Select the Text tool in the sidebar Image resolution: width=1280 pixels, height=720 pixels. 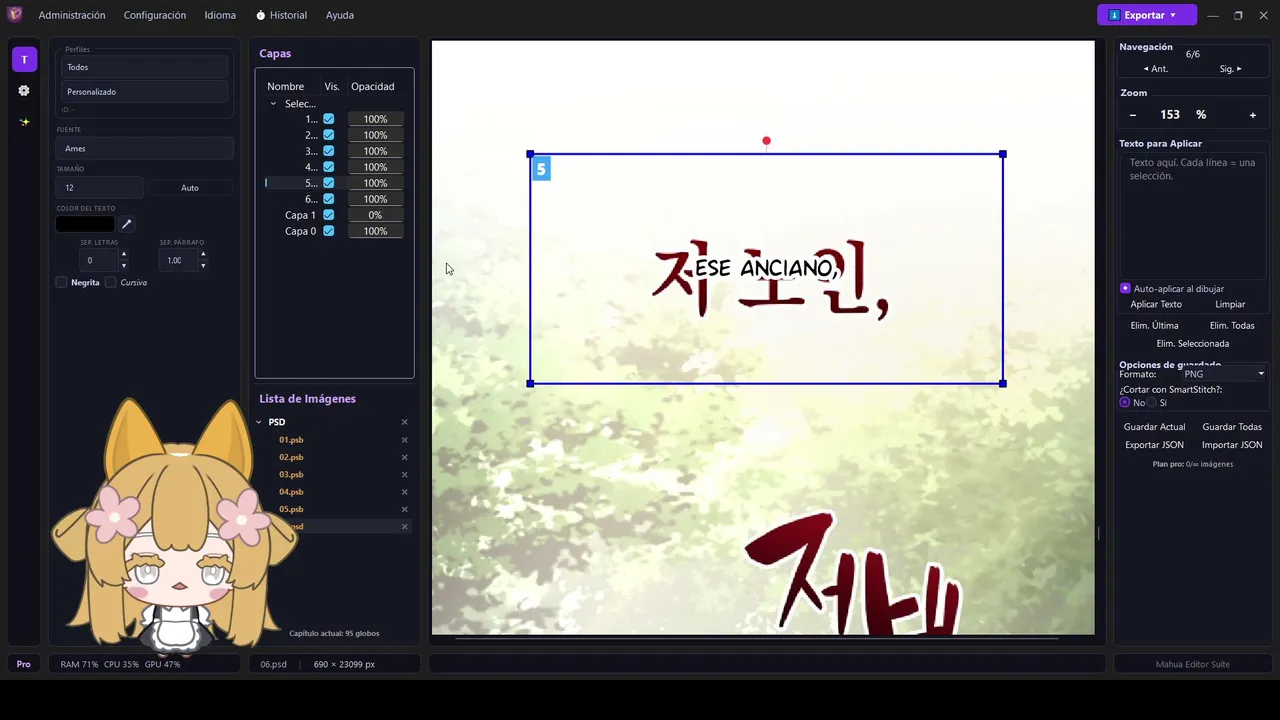(x=24, y=59)
